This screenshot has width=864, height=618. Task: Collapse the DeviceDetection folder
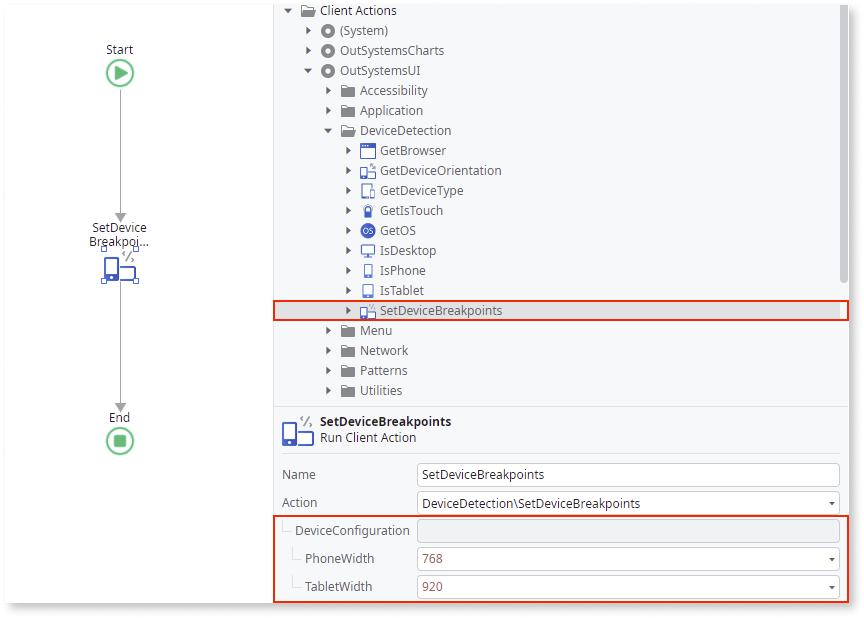click(x=328, y=130)
